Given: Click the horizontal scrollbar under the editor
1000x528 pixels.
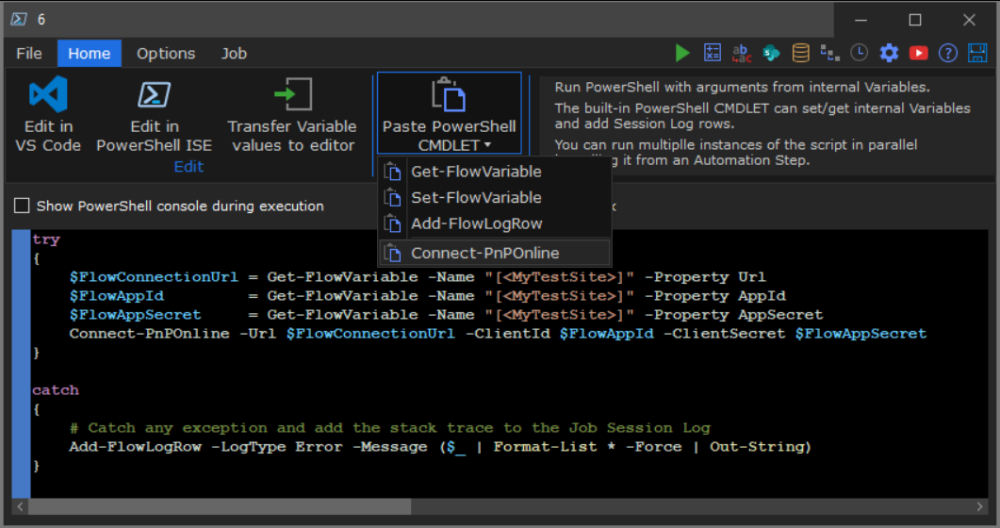Looking at the screenshot, I should 220,507.
